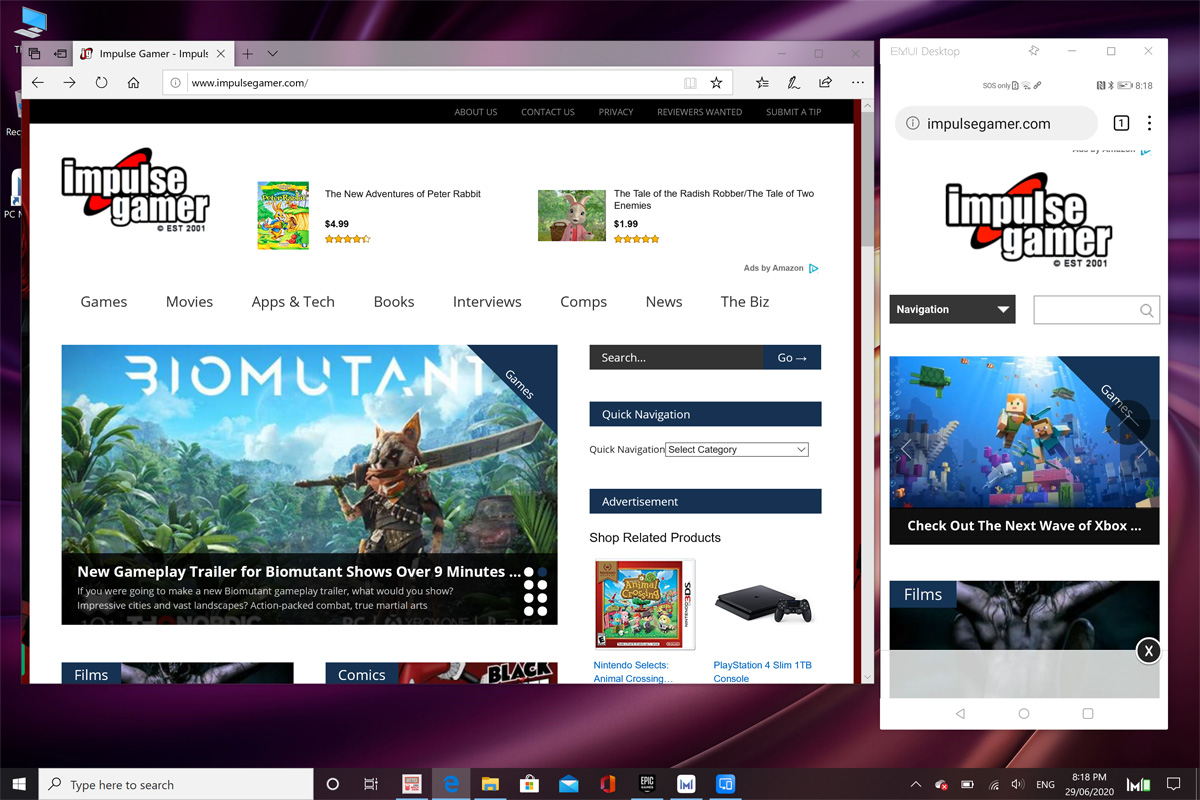Tap Android home circle in EMUI window
The width and height of the screenshot is (1200, 800).
tap(1024, 714)
